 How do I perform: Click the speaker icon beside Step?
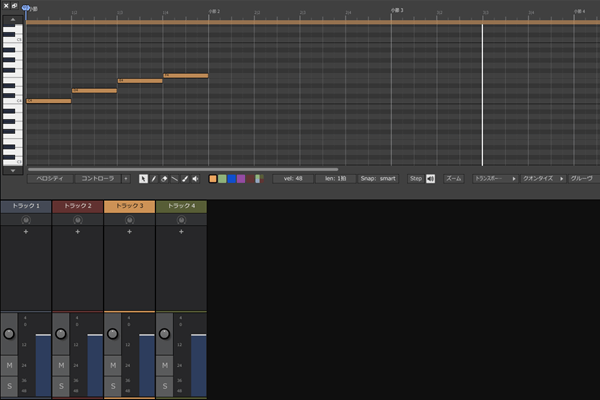pyautogui.click(x=431, y=179)
